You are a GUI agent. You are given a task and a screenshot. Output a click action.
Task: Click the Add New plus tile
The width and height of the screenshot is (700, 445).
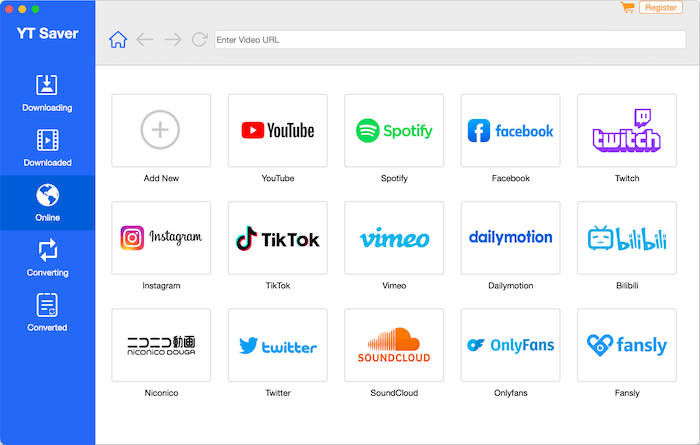161,130
